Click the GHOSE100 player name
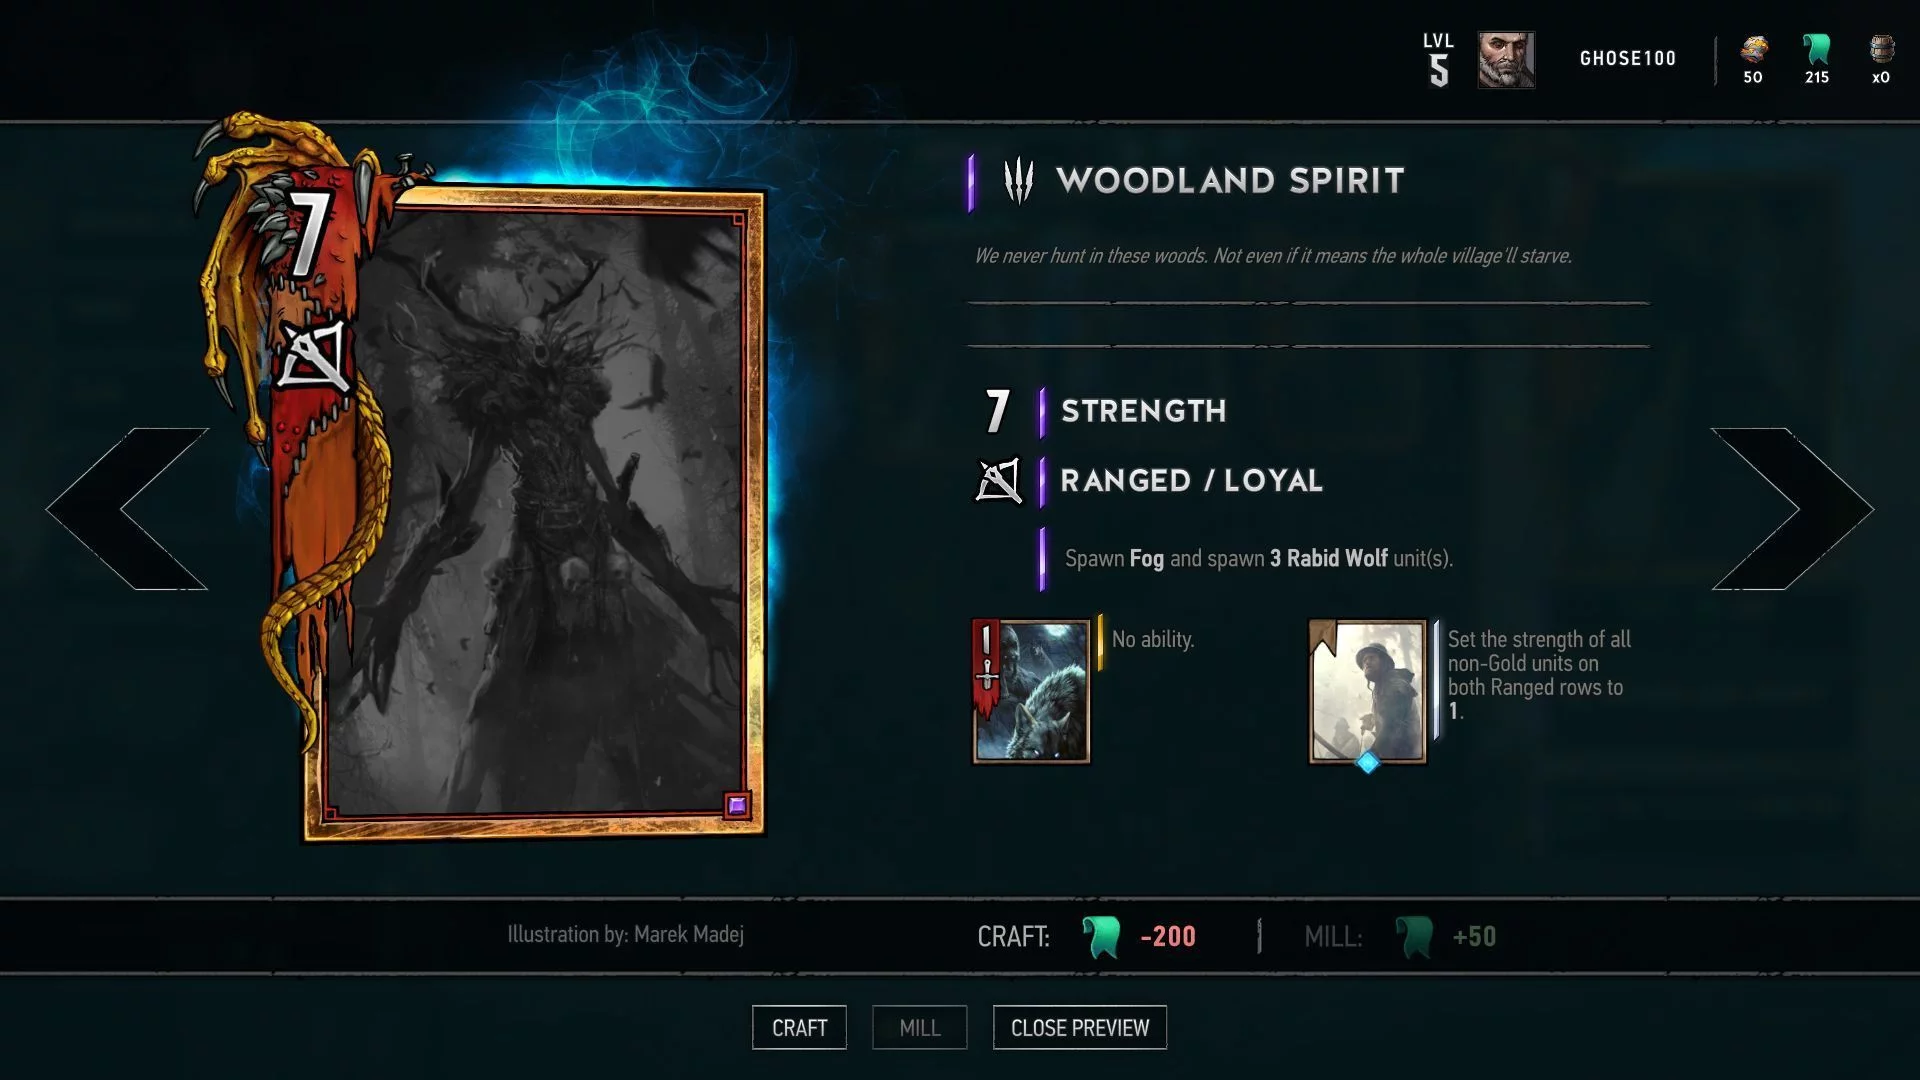Image resolution: width=1920 pixels, height=1080 pixels. click(x=1628, y=59)
